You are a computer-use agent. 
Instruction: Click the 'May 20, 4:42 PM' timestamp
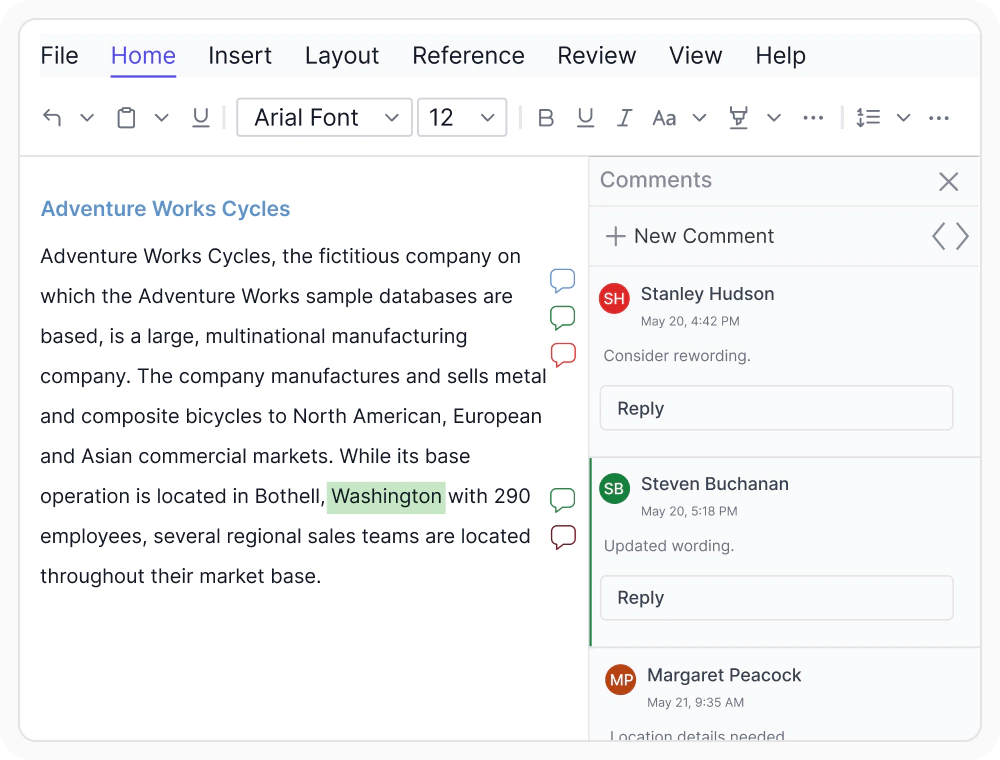690,321
